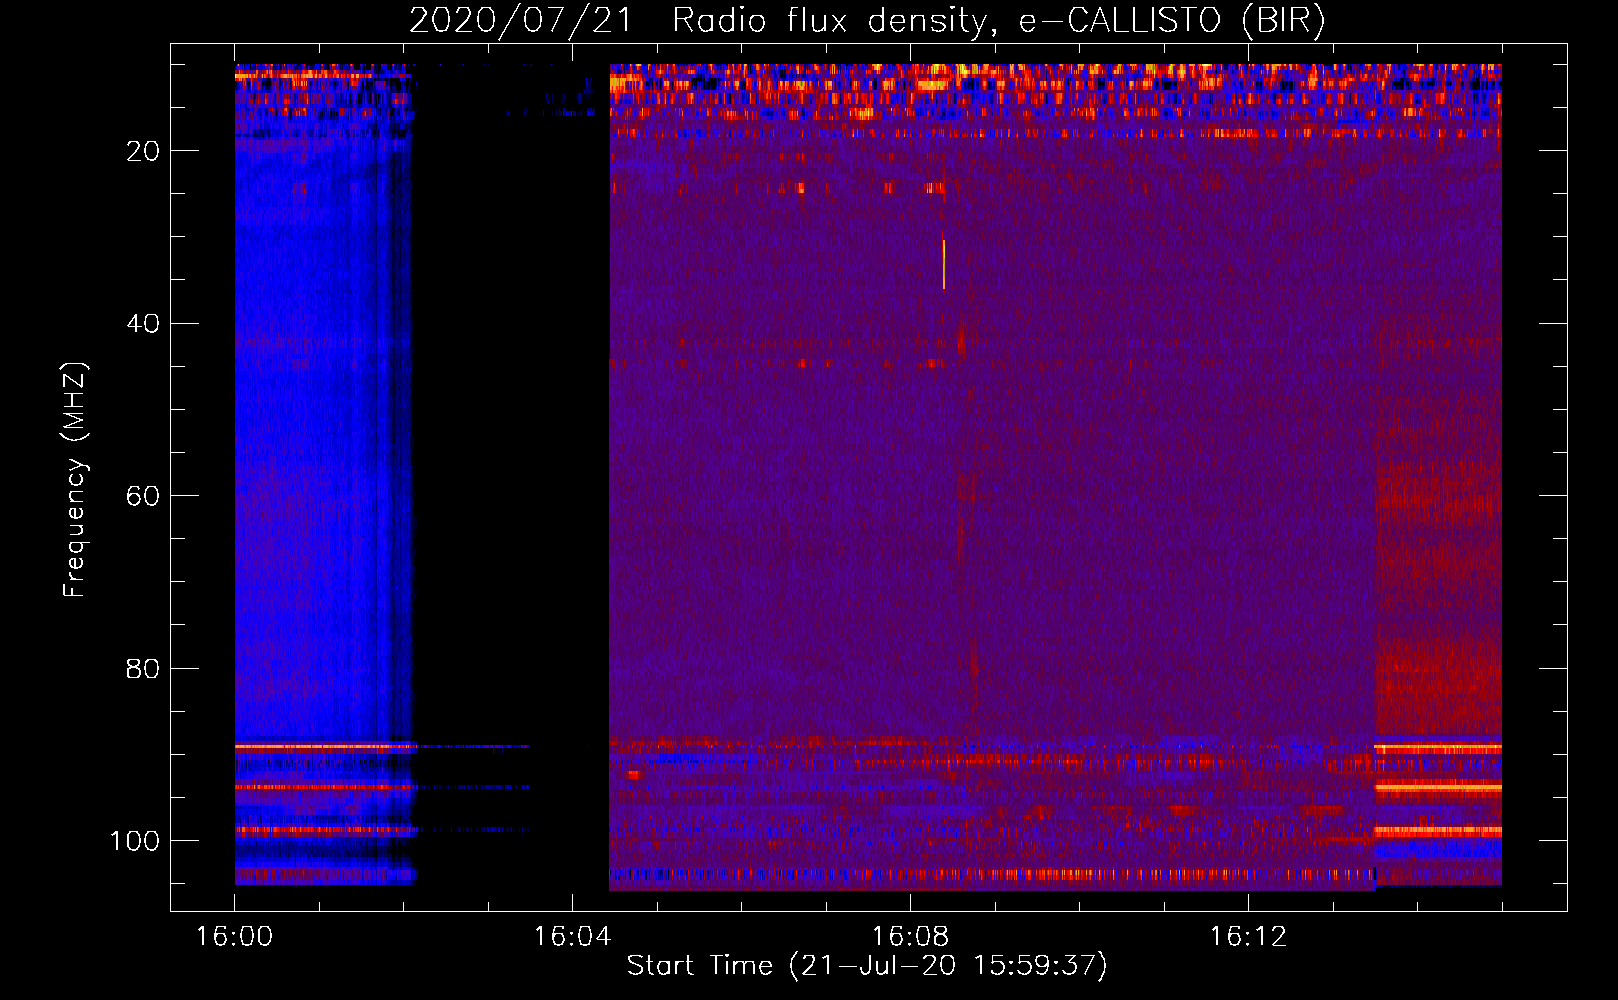Image resolution: width=1618 pixels, height=1000 pixels.
Task: Click the 40 MHz frequency tick label
Action: [x=143, y=324]
